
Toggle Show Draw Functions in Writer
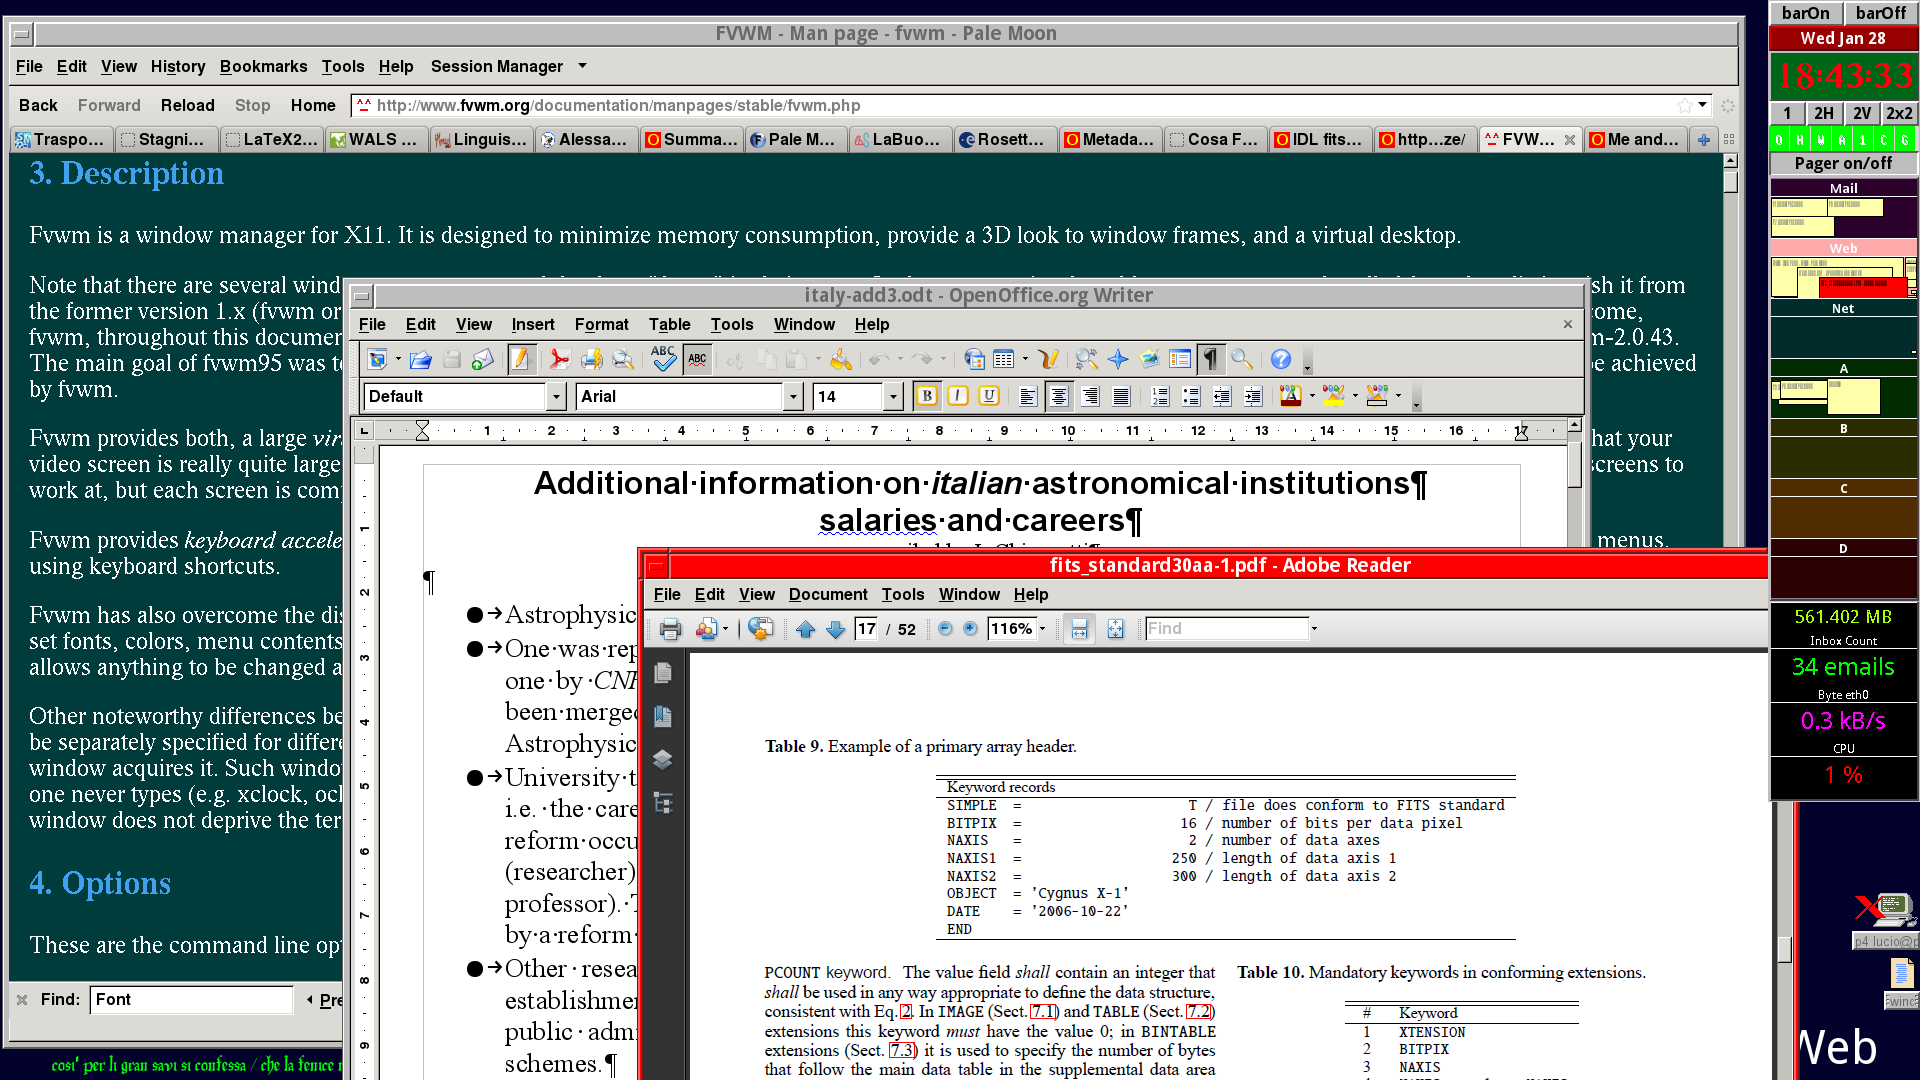(x=1049, y=360)
